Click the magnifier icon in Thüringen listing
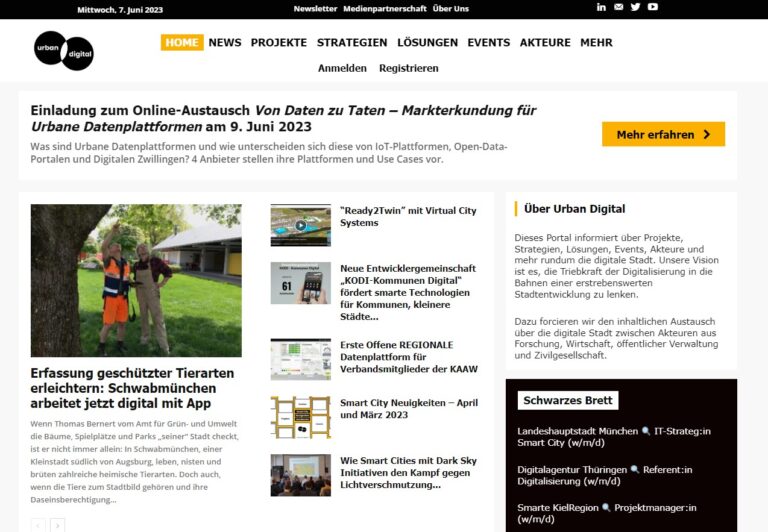 [635, 469]
